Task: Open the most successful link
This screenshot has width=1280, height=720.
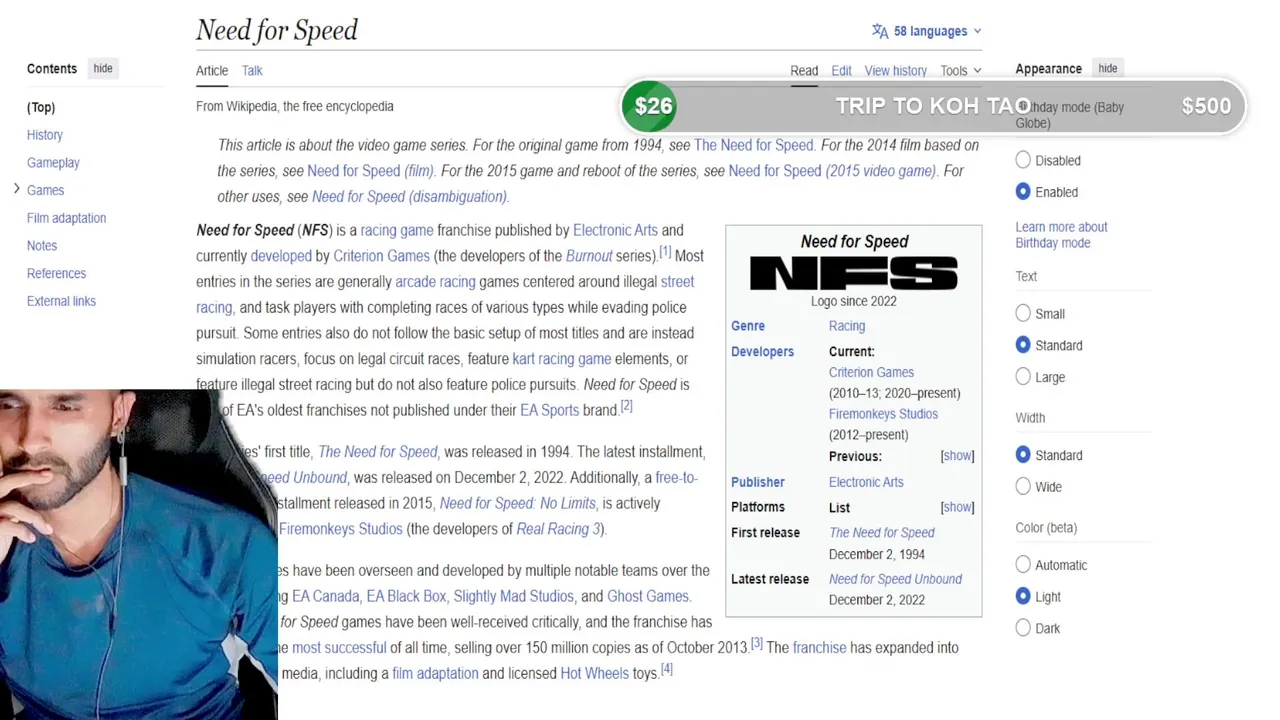Action: tap(339, 647)
